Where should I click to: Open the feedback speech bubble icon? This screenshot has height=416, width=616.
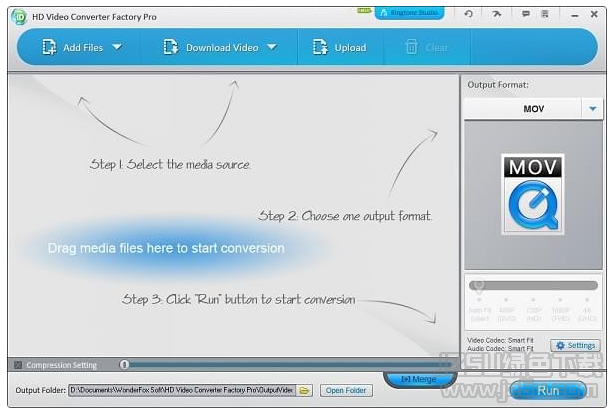(525, 14)
